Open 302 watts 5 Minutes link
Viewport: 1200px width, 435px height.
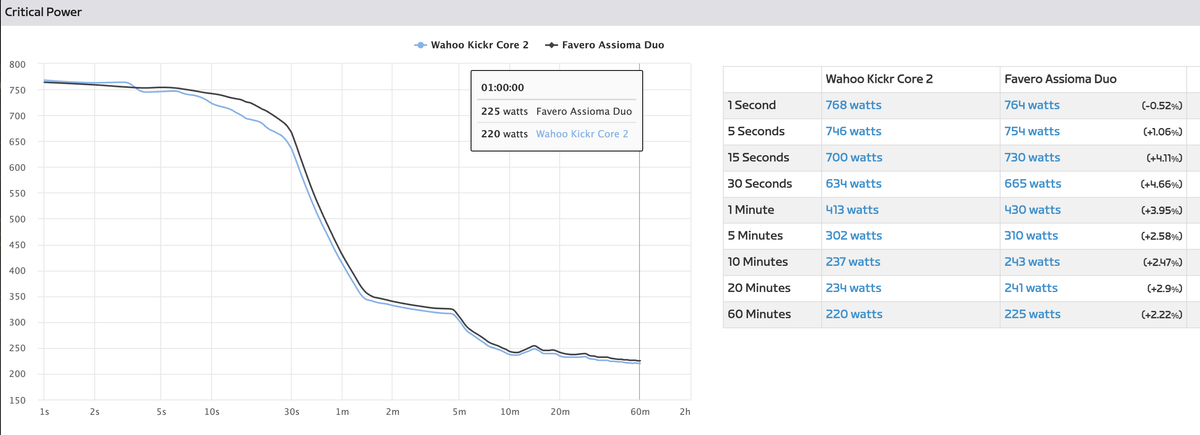pos(854,236)
